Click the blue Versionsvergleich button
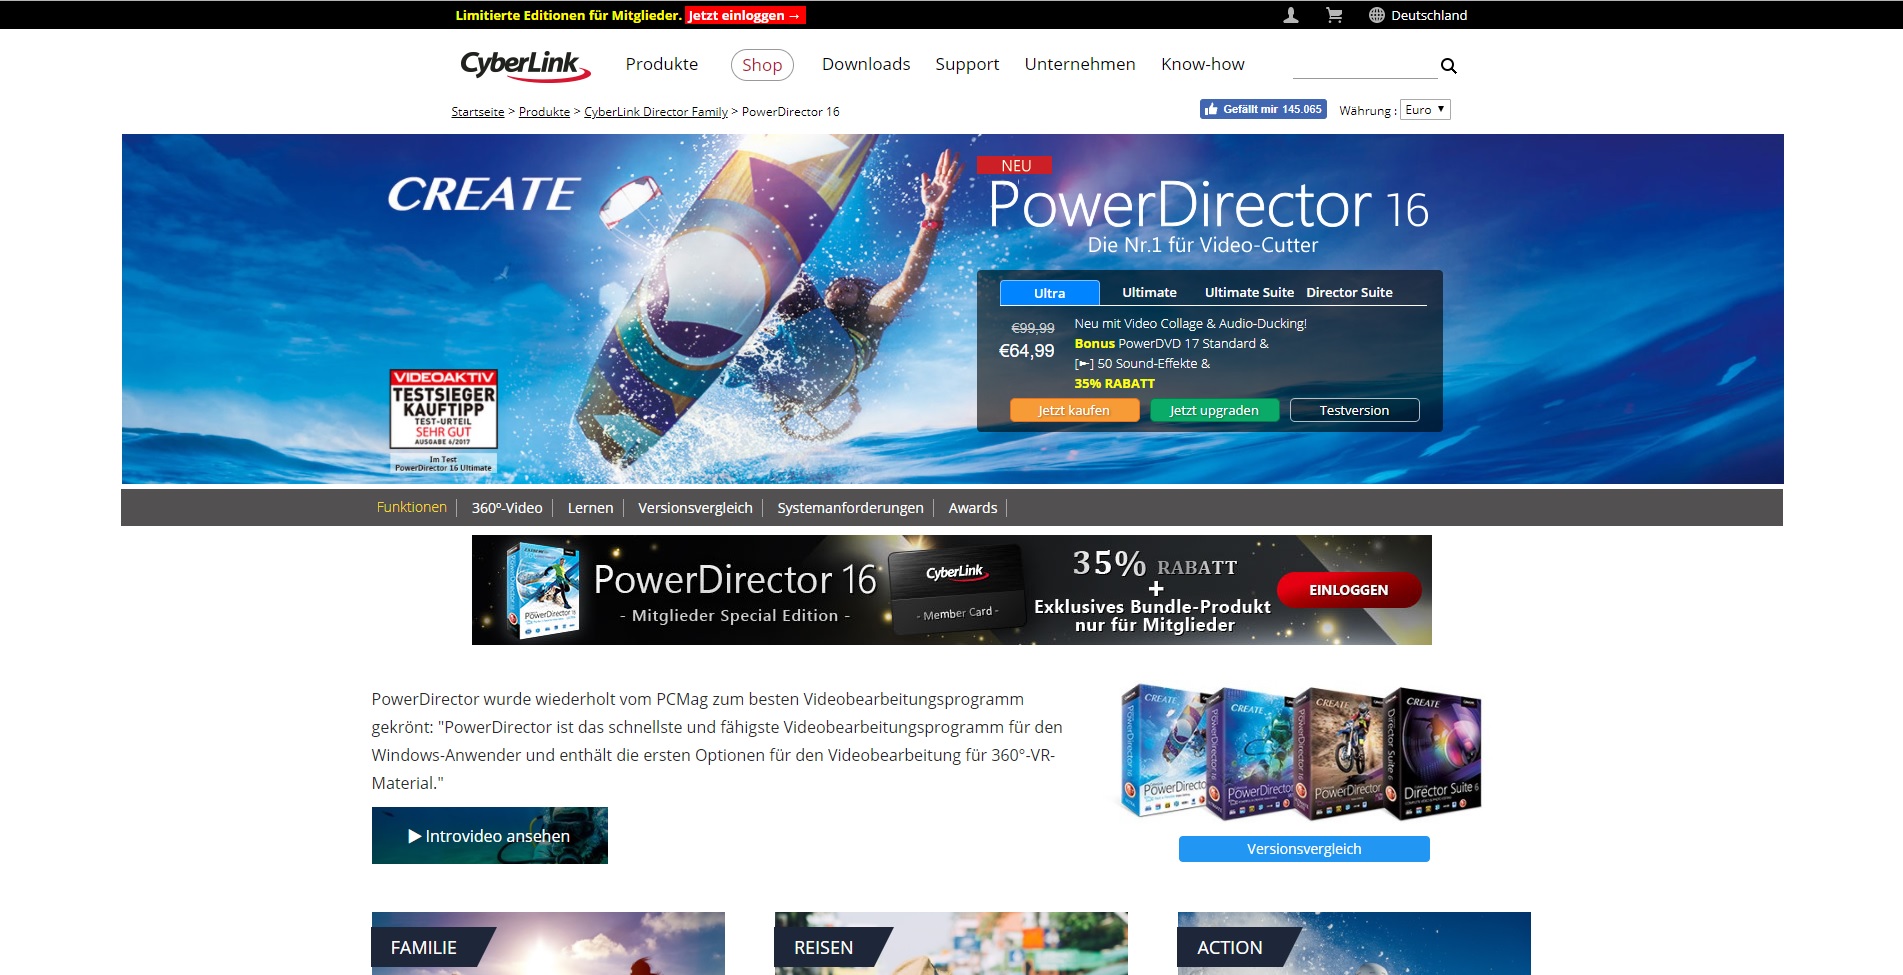This screenshot has height=975, width=1903. (1304, 849)
